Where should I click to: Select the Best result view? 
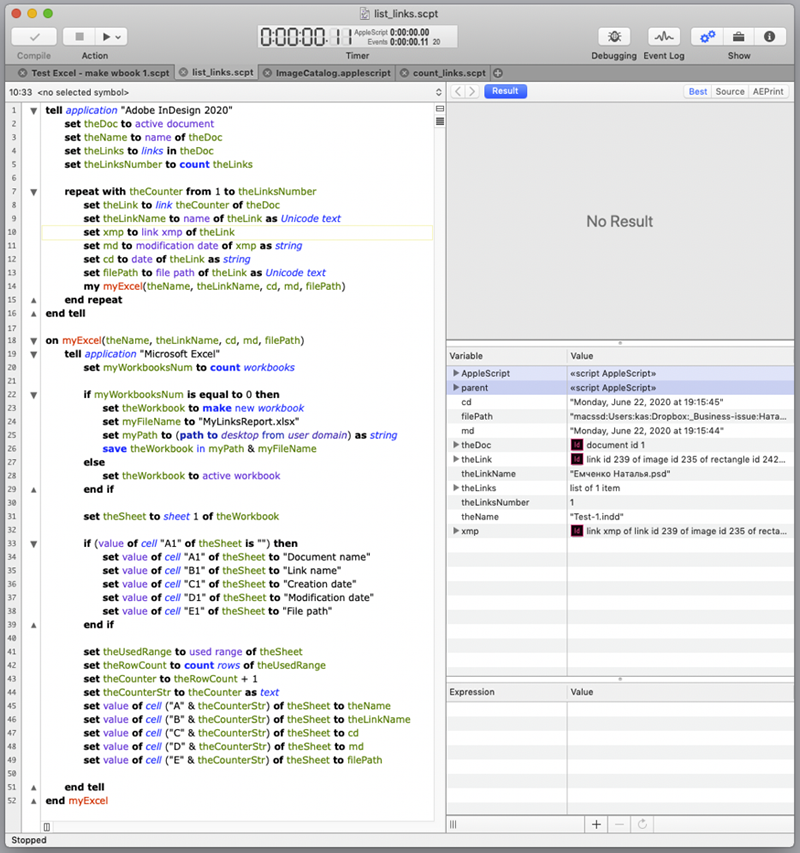698,91
